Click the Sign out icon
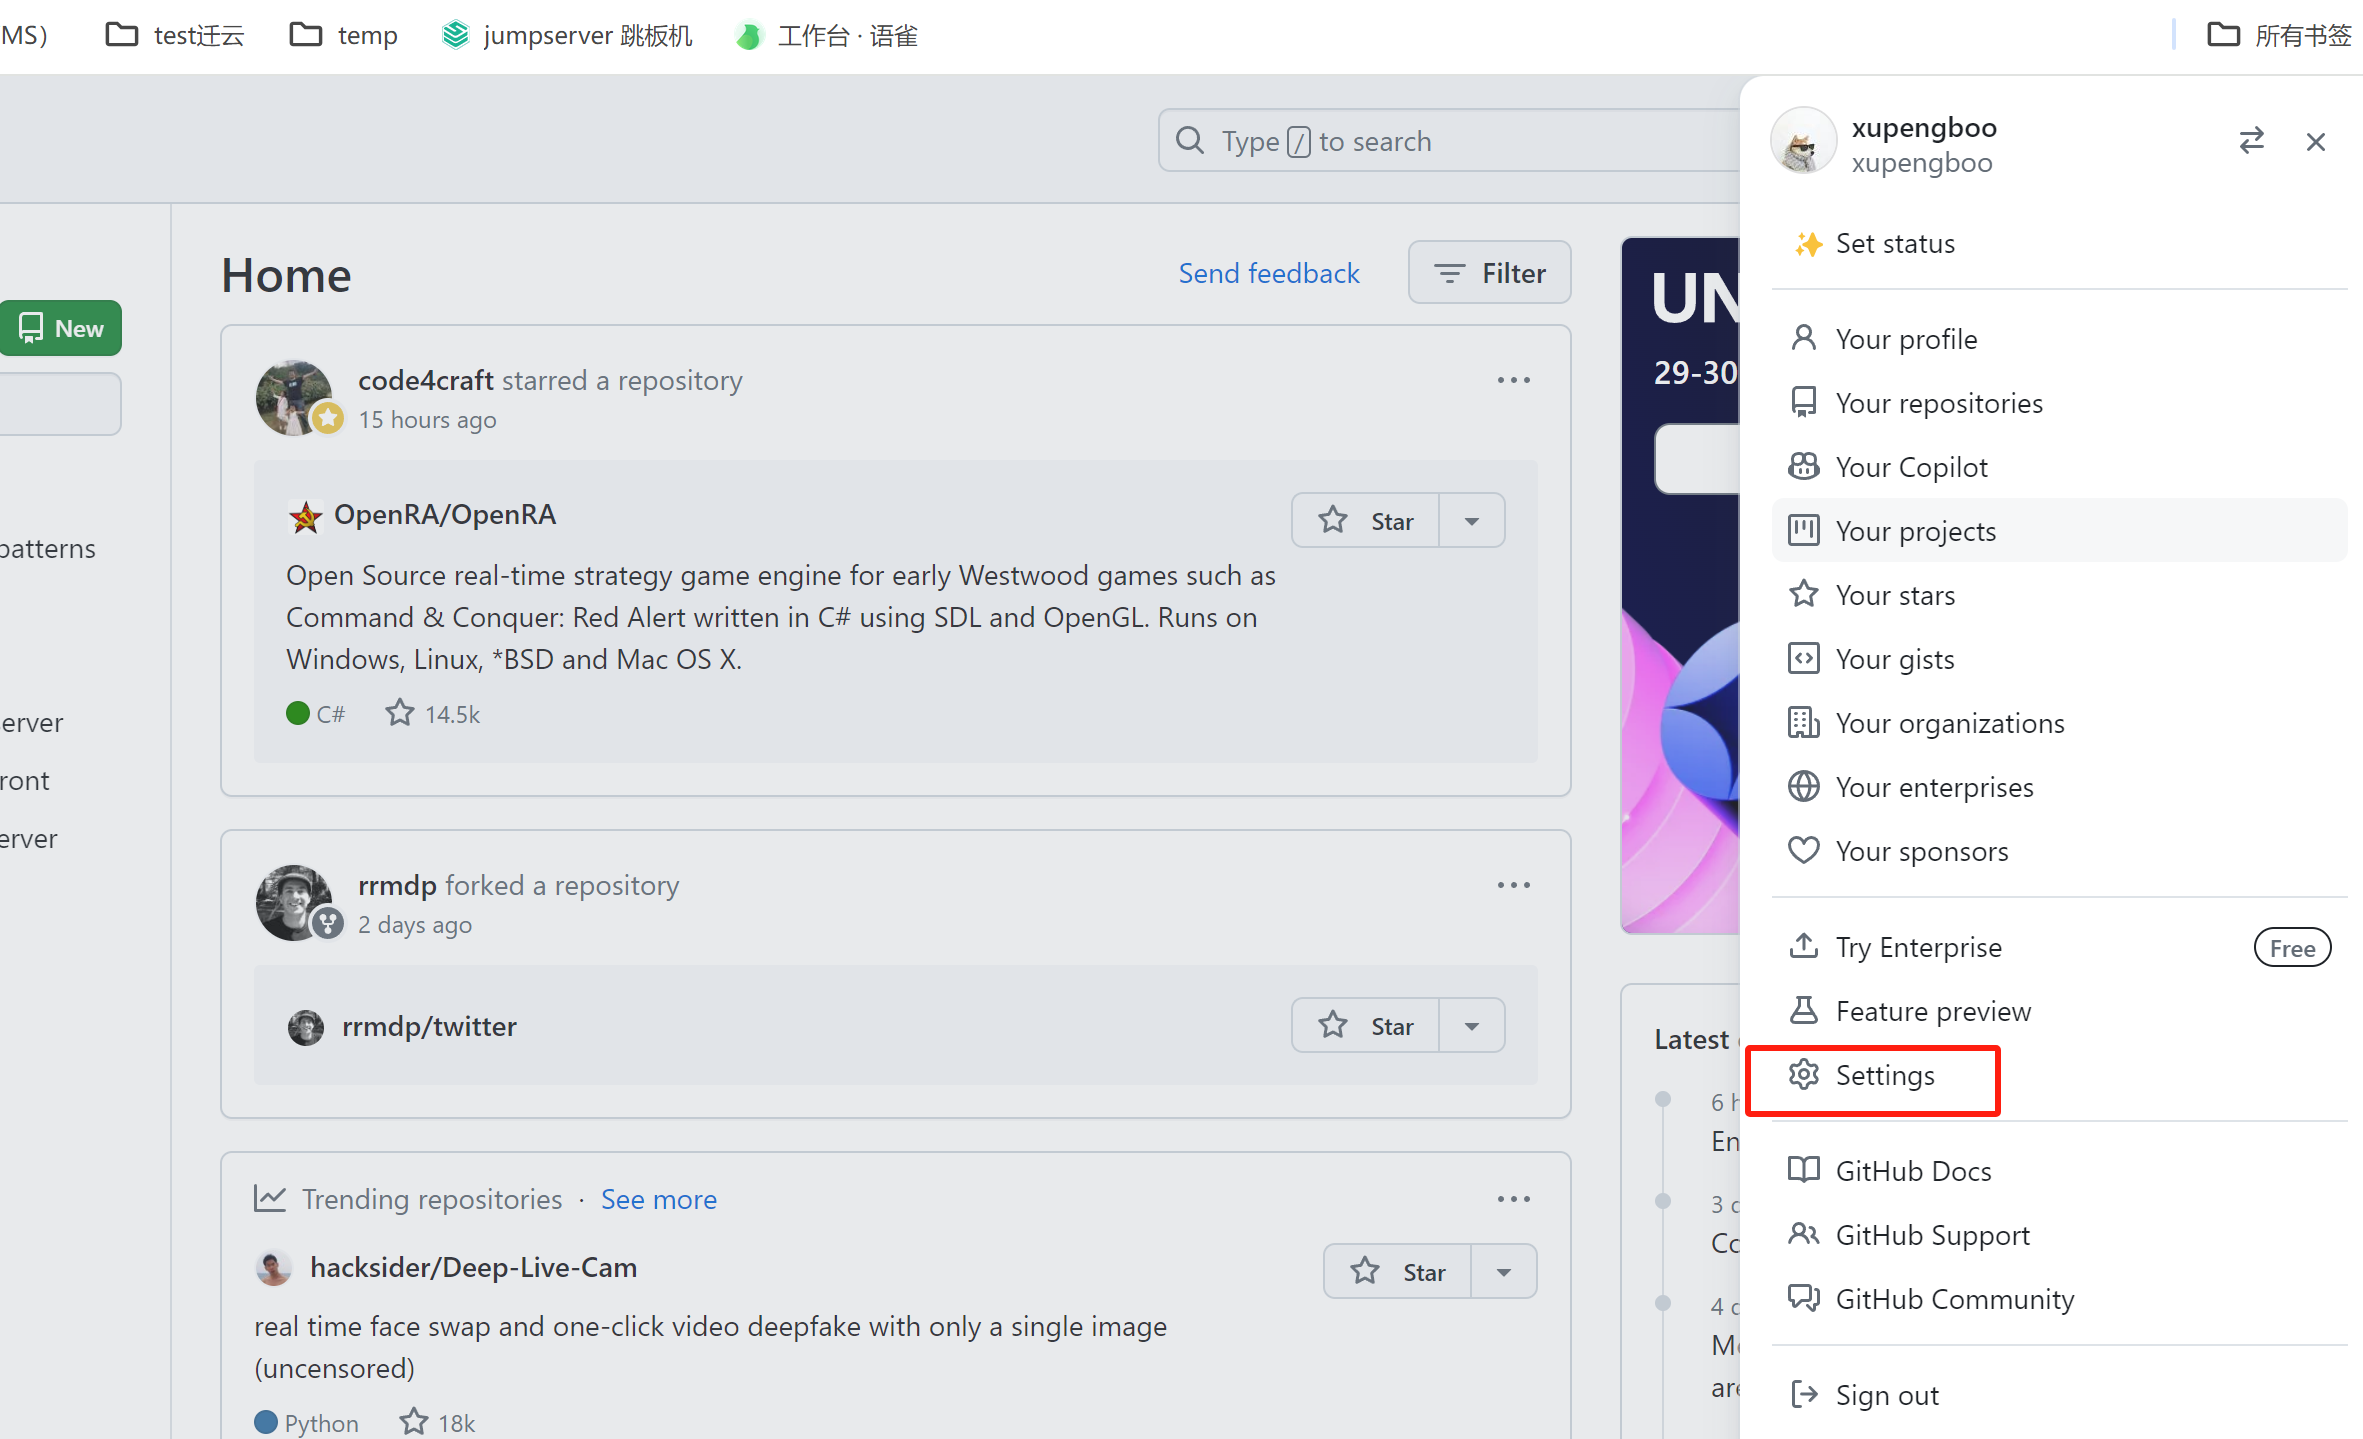Screen dimensions: 2363x1439 coord(1803,1395)
